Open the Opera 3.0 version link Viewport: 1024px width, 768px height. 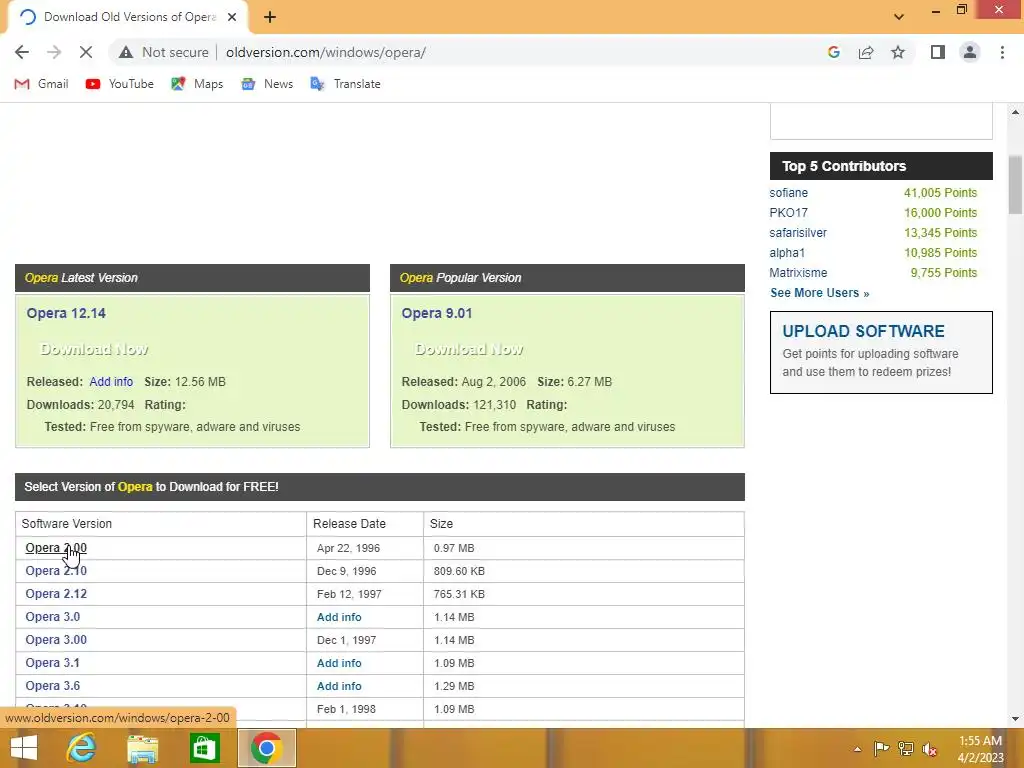click(x=53, y=617)
